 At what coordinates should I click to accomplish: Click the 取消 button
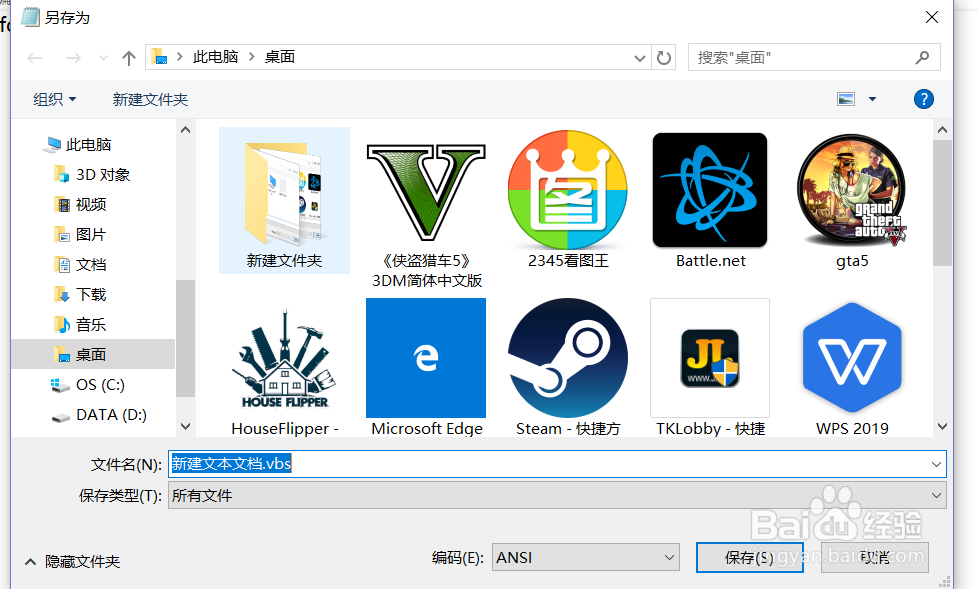tap(874, 557)
